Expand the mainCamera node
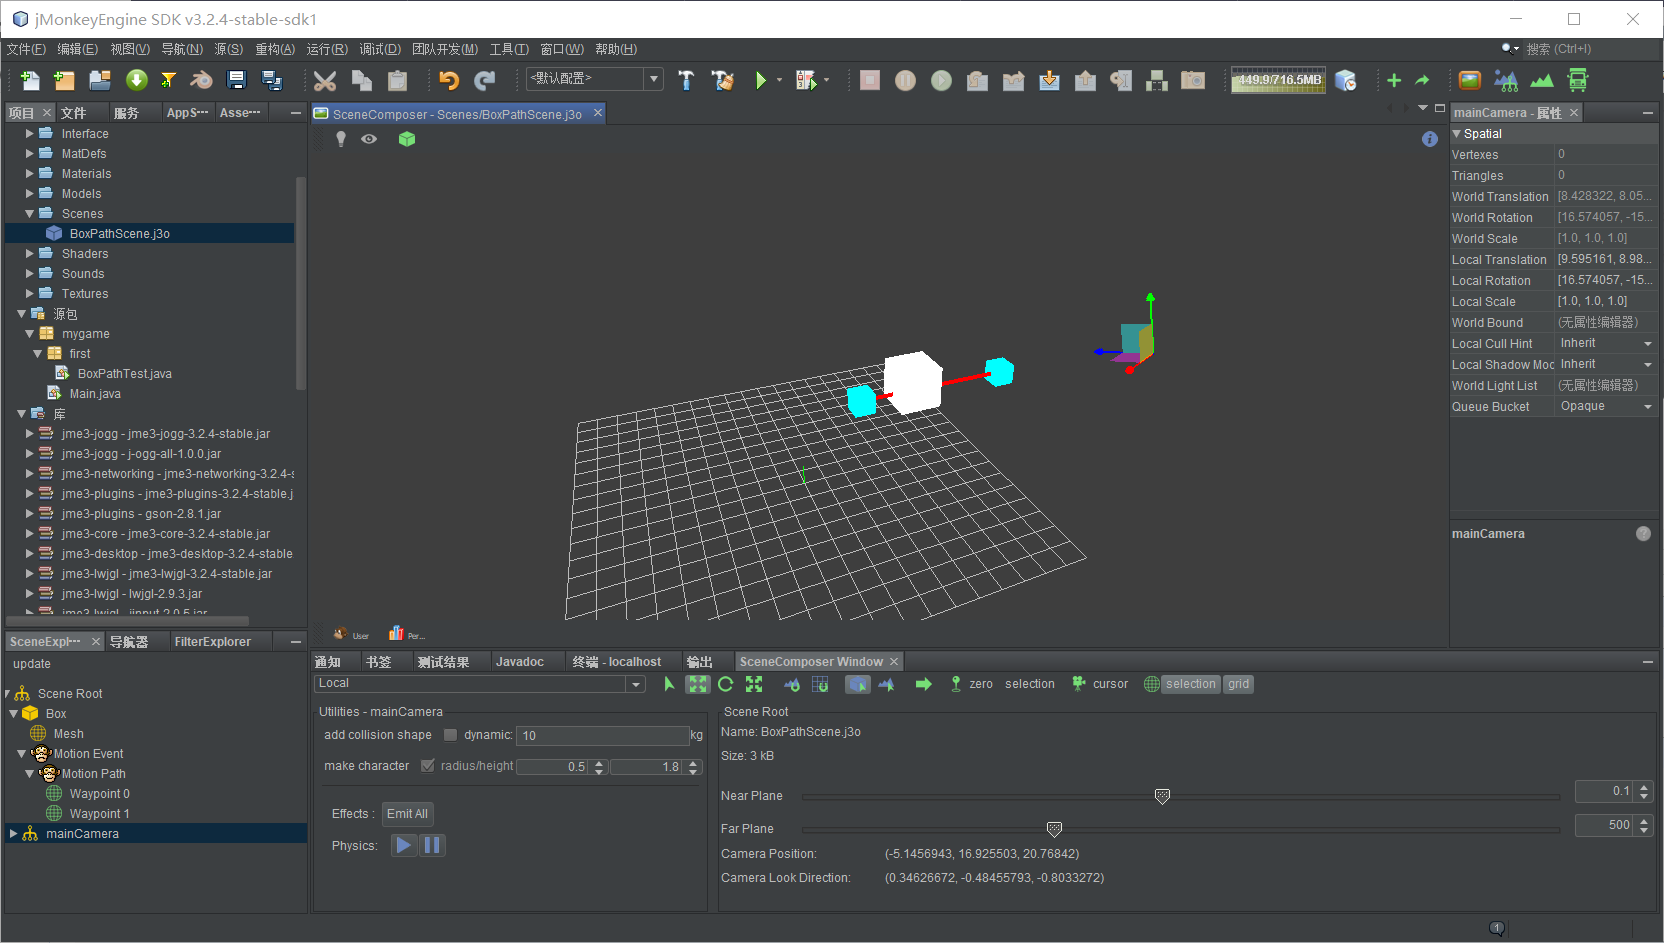The image size is (1664, 943). [13, 833]
